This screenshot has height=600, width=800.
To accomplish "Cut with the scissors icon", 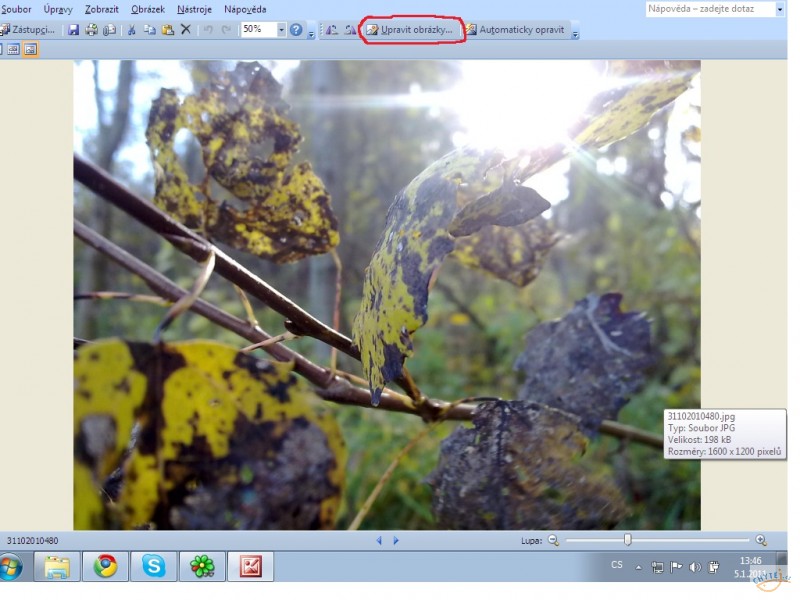I will 131,30.
